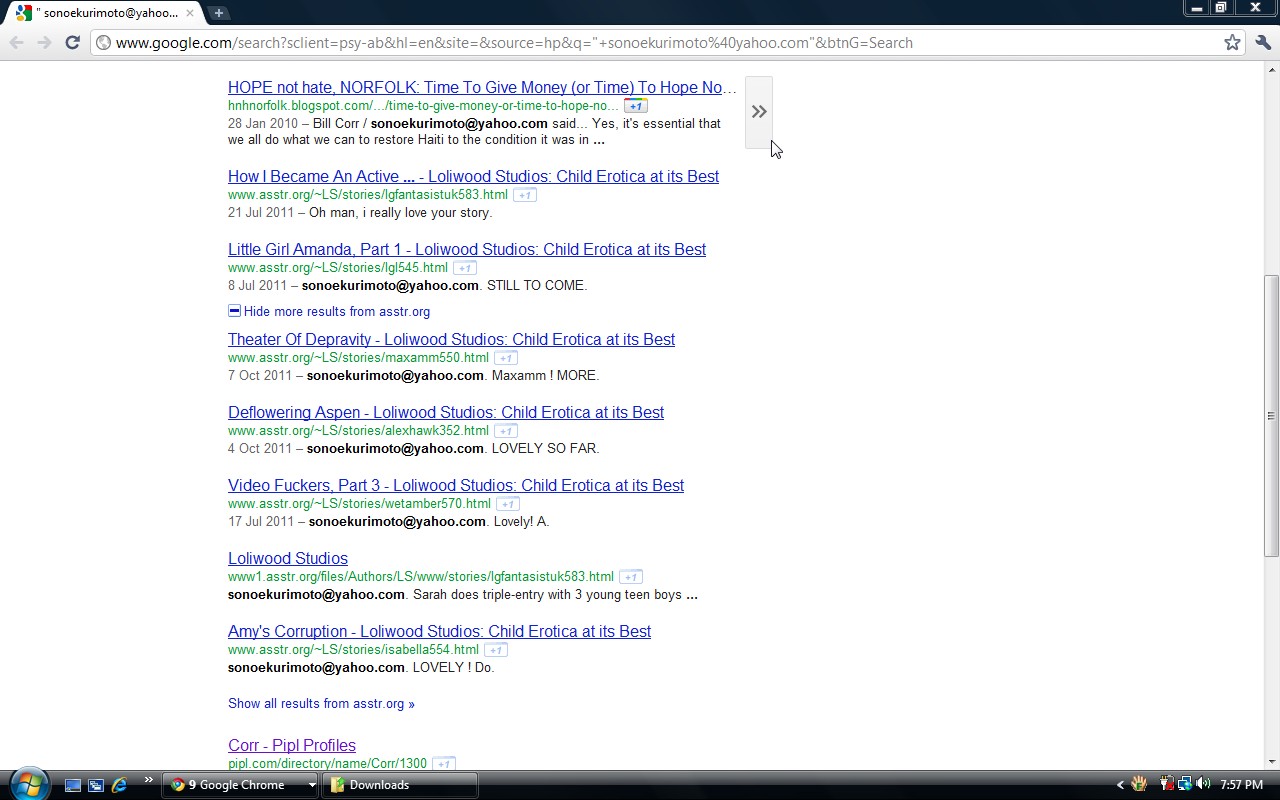Launch Internet Explorer from quick launch
Screen dimensions: 1280x800
click(119, 785)
